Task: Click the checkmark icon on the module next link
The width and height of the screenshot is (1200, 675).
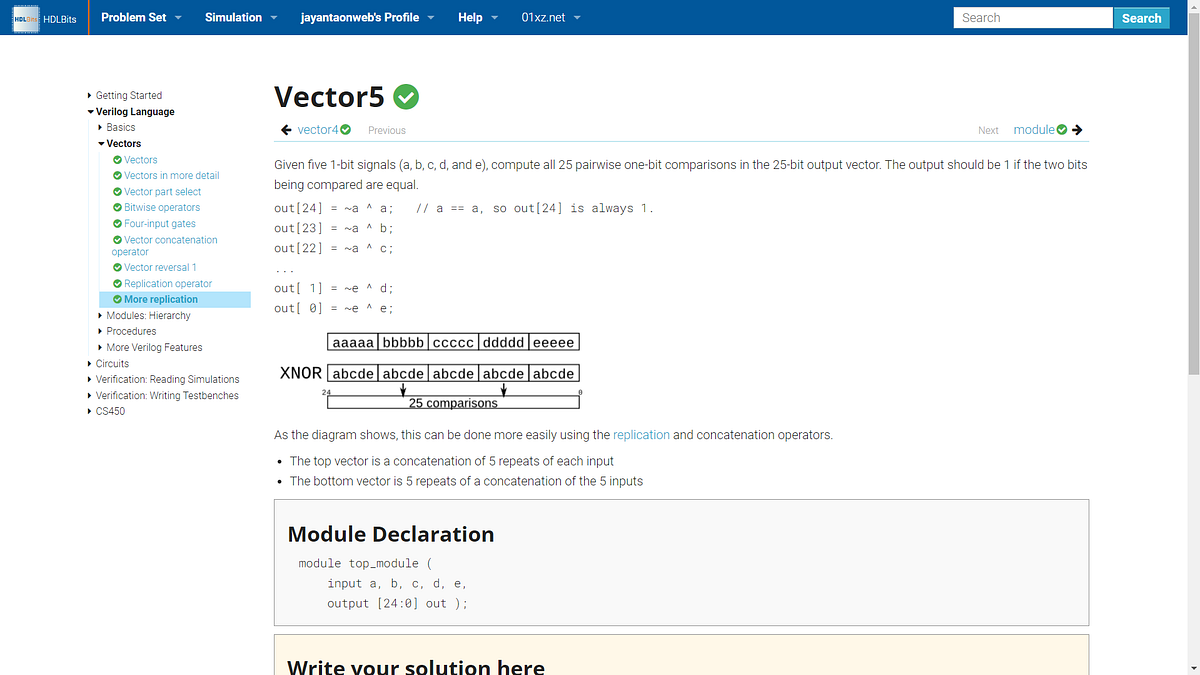Action: pos(1060,129)
